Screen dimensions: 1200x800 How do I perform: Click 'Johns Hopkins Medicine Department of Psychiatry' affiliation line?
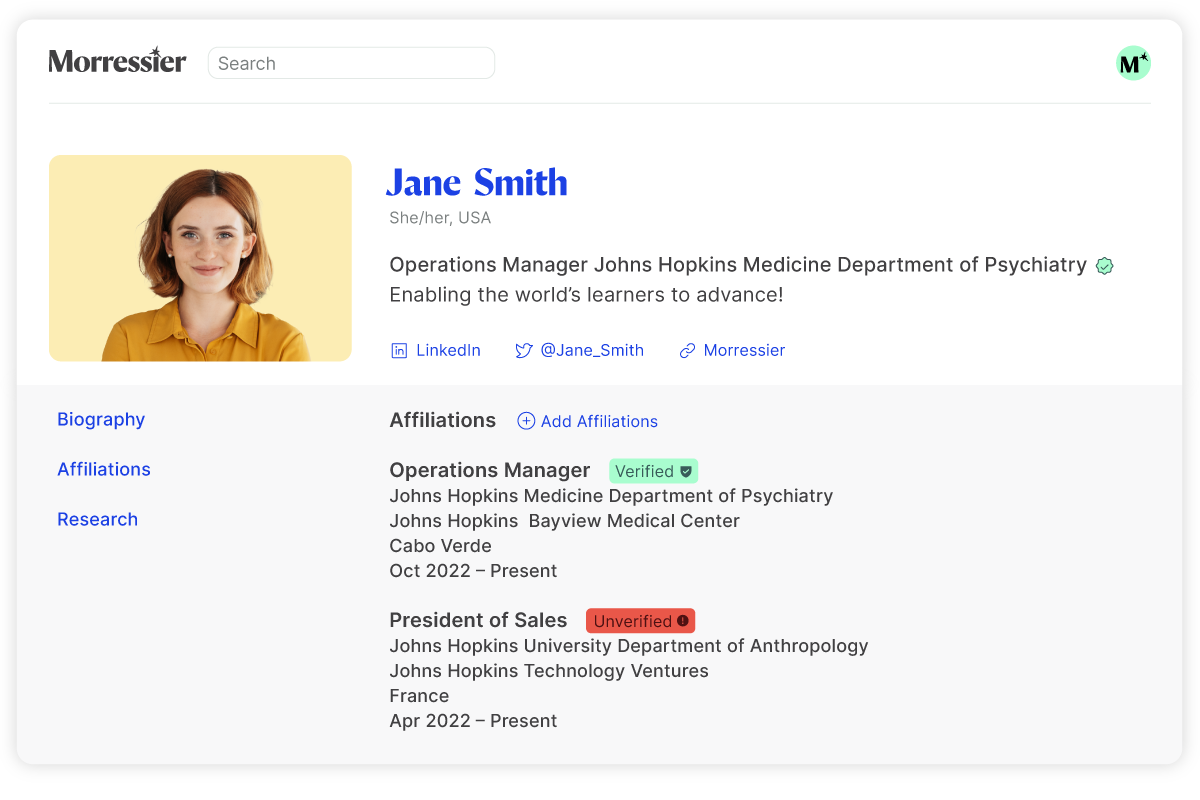tap(611, 496)
